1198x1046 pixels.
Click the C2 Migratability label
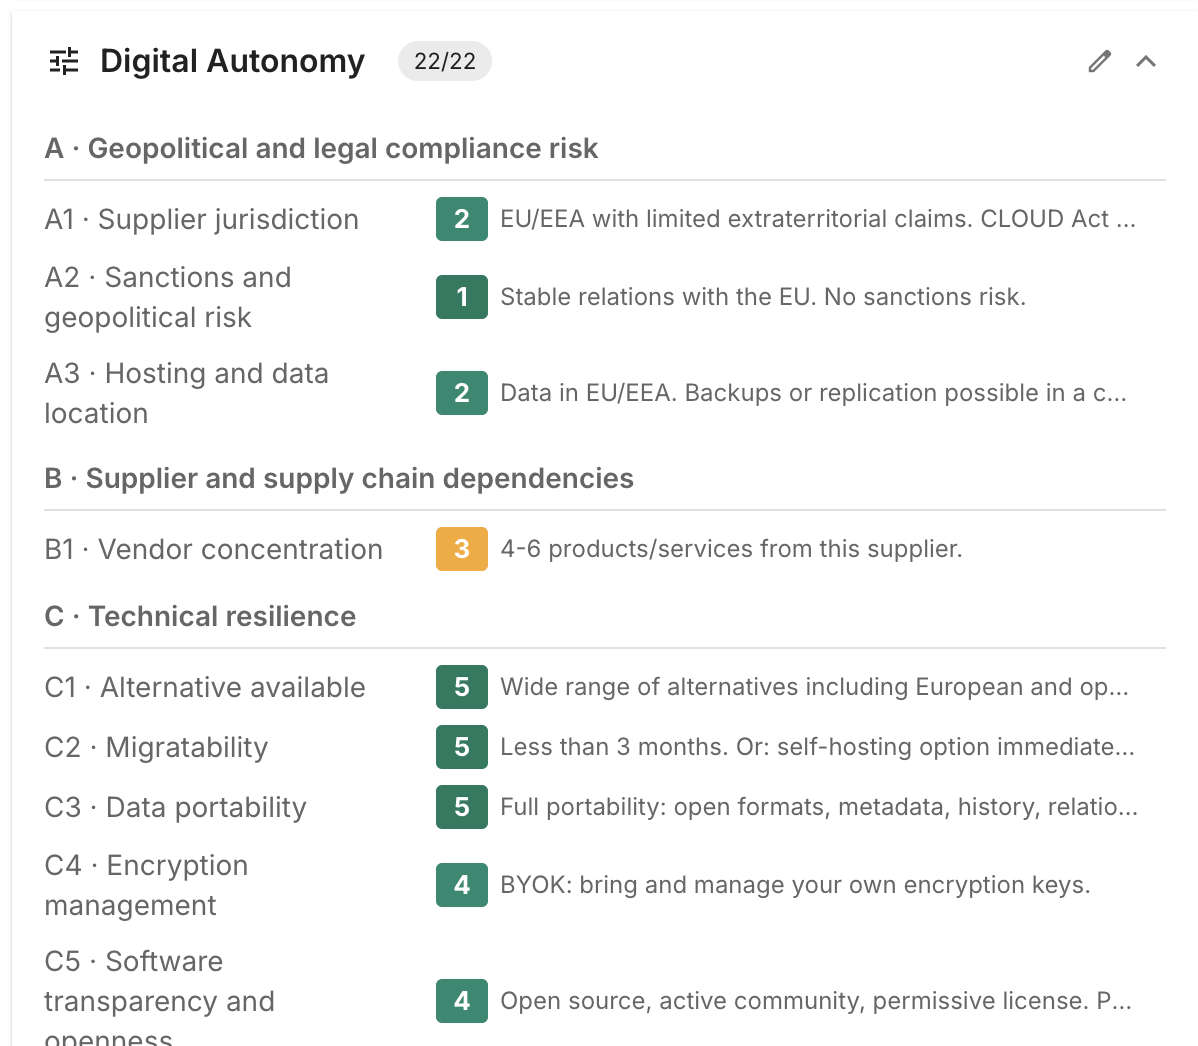coord(157,747)
